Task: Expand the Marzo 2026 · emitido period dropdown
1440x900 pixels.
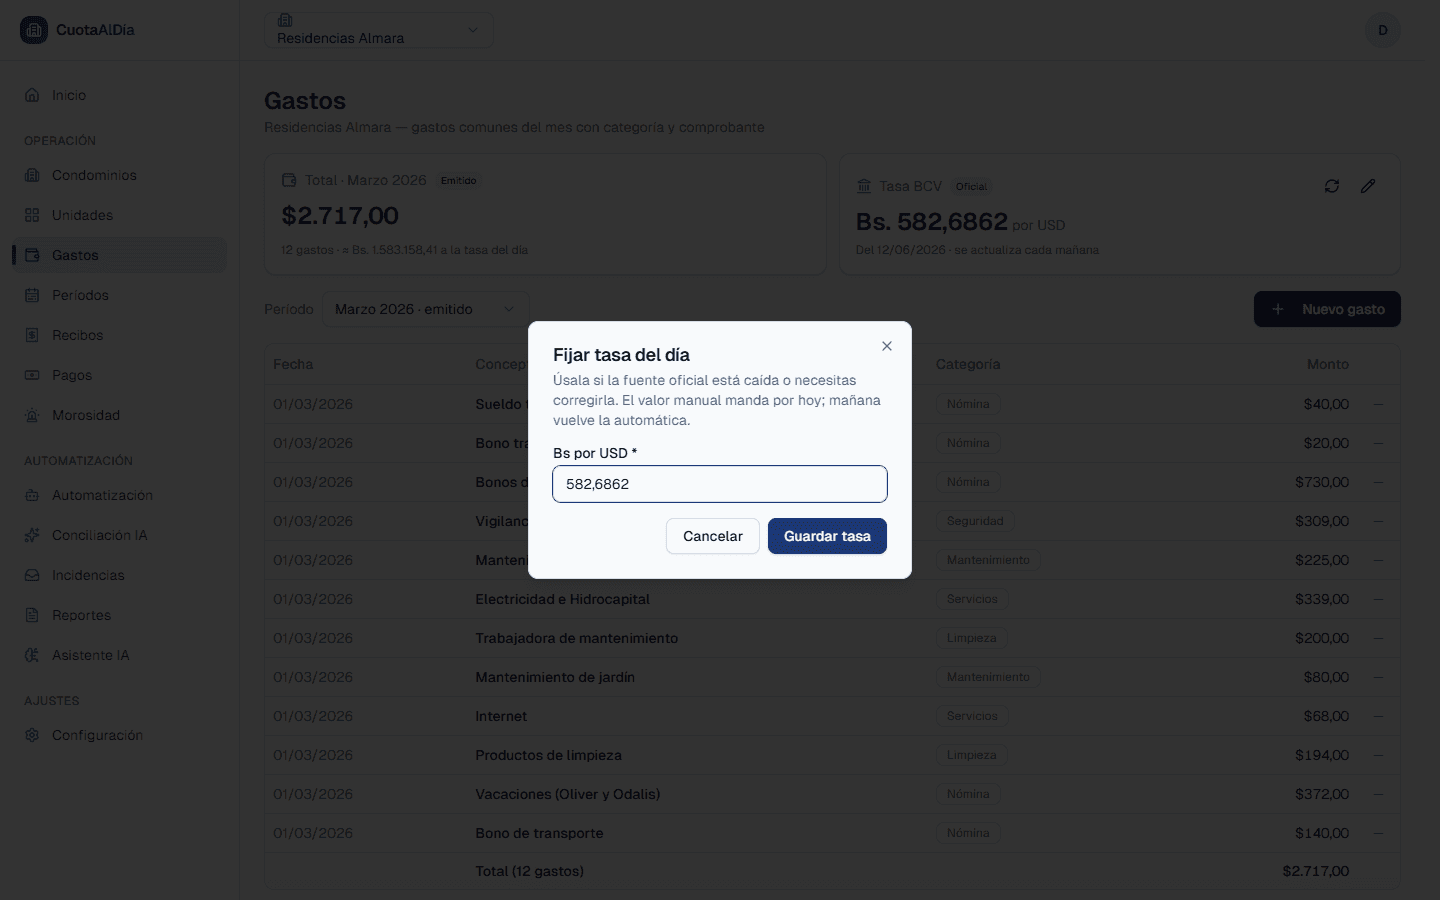Action: coord(425,309)
